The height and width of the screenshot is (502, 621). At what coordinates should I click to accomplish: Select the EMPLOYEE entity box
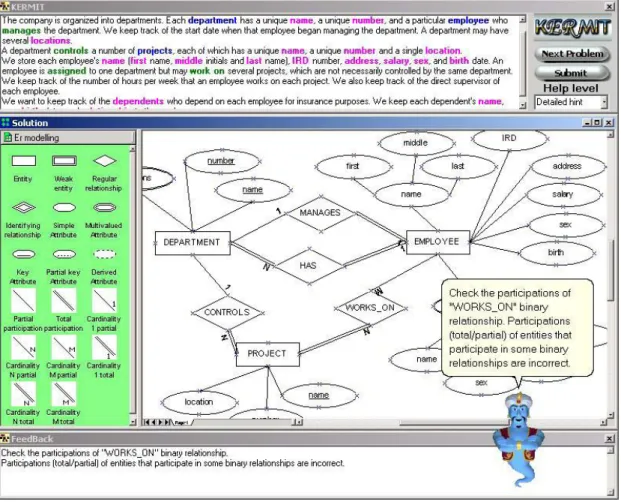click(x=438, y=242)
